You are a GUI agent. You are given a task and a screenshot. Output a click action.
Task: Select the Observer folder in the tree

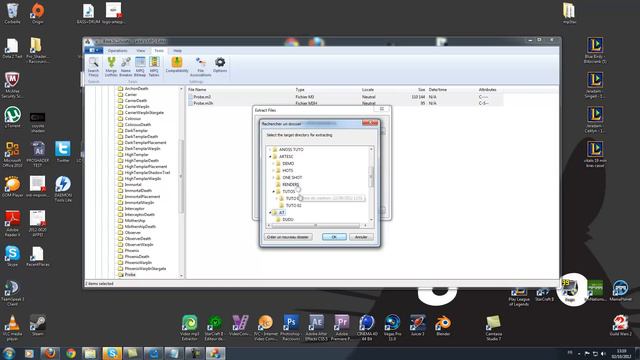point(133,232)
